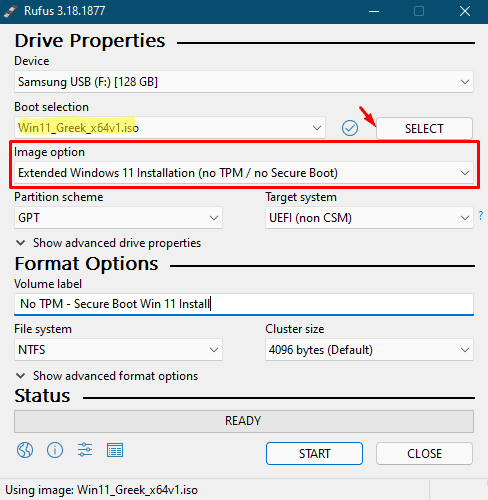Screen dimensions: 488x500
Task: Click the START button
Action: (x=314, y=453)
